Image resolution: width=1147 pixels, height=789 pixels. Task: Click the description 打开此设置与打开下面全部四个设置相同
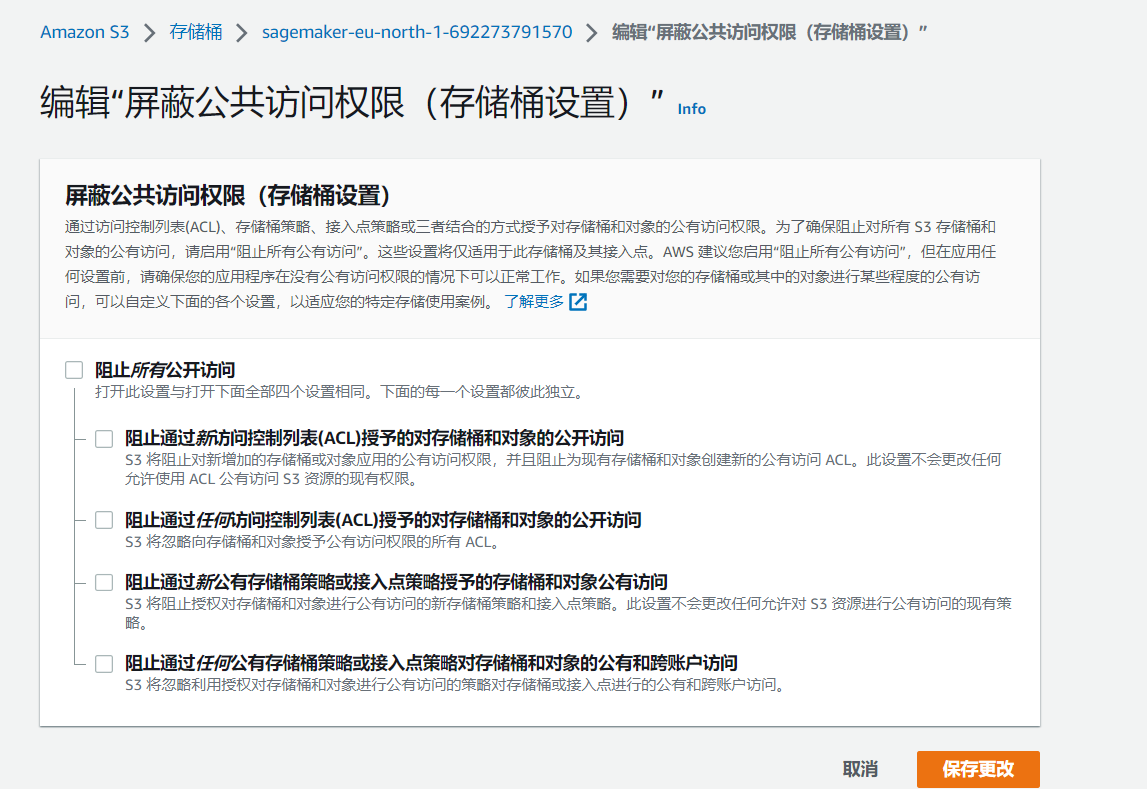click(x=340, y=392)
